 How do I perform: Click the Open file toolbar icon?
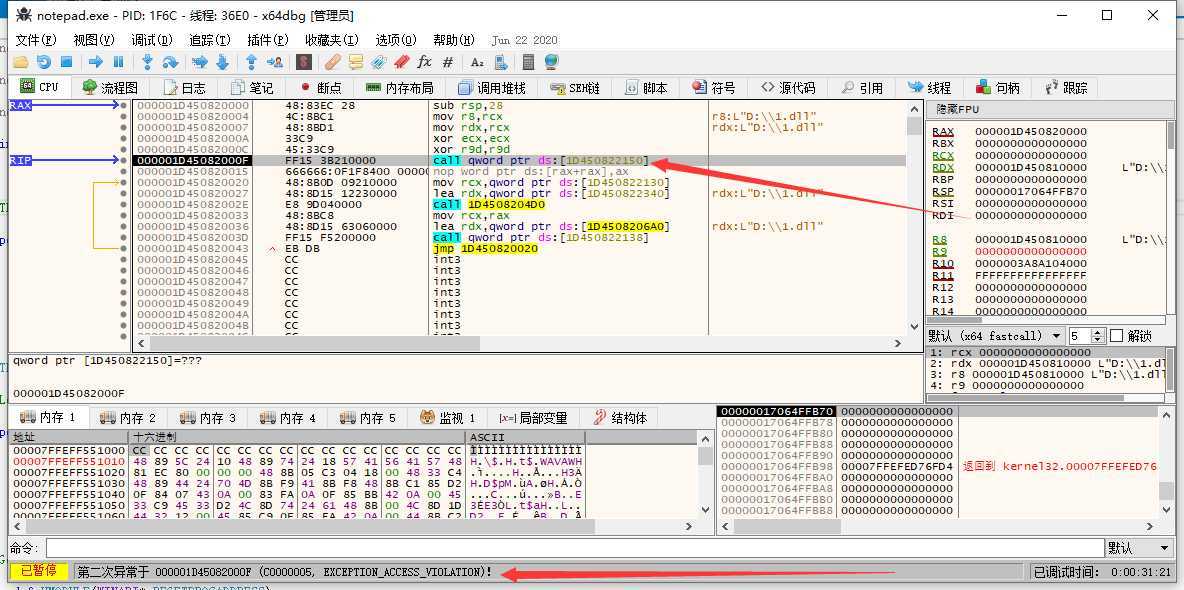pos(21,63)
